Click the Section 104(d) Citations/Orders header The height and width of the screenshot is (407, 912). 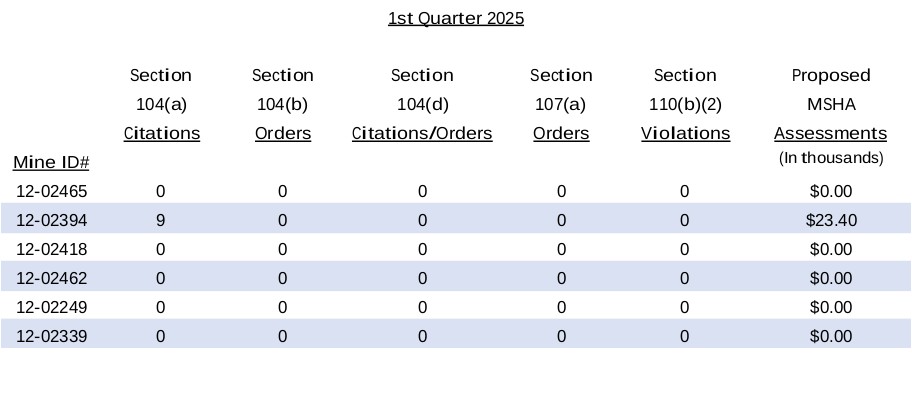coord(422,104)
